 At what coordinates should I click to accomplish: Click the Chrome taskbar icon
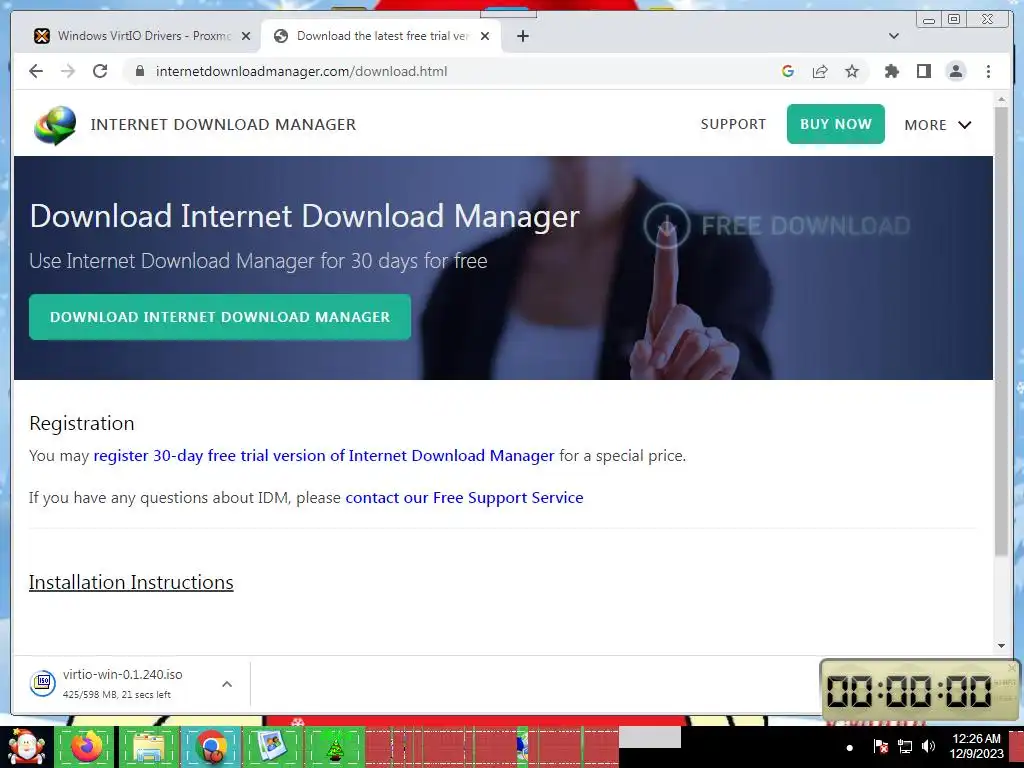pos(211,747)
